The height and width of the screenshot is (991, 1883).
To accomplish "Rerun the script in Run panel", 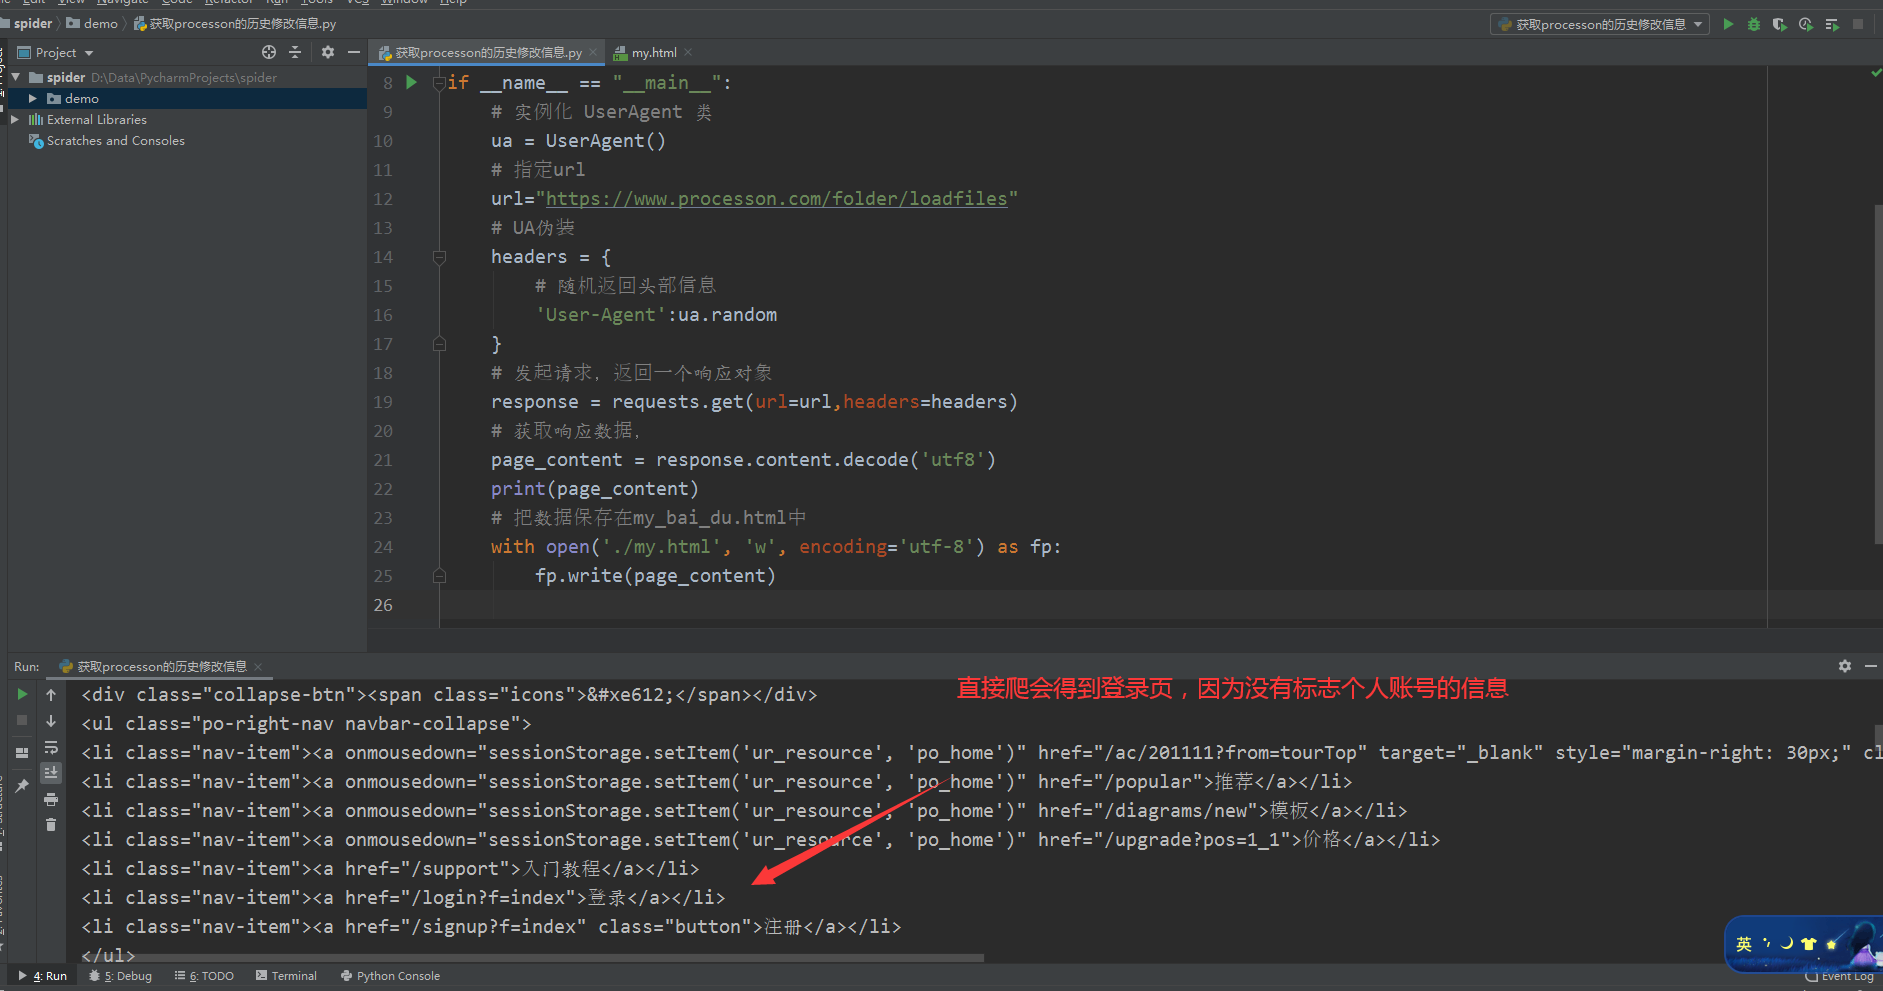I will (22, 694).
